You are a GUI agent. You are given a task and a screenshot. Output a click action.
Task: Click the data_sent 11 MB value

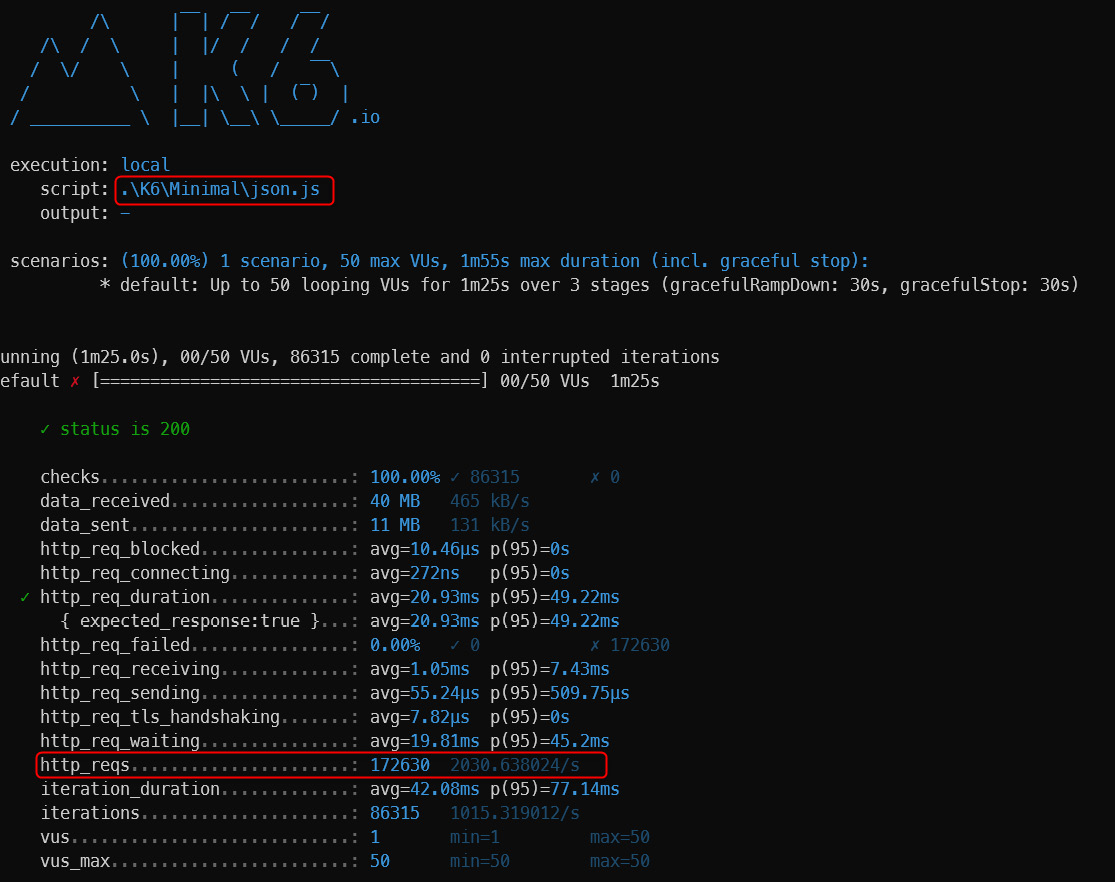tap(395, 525)
